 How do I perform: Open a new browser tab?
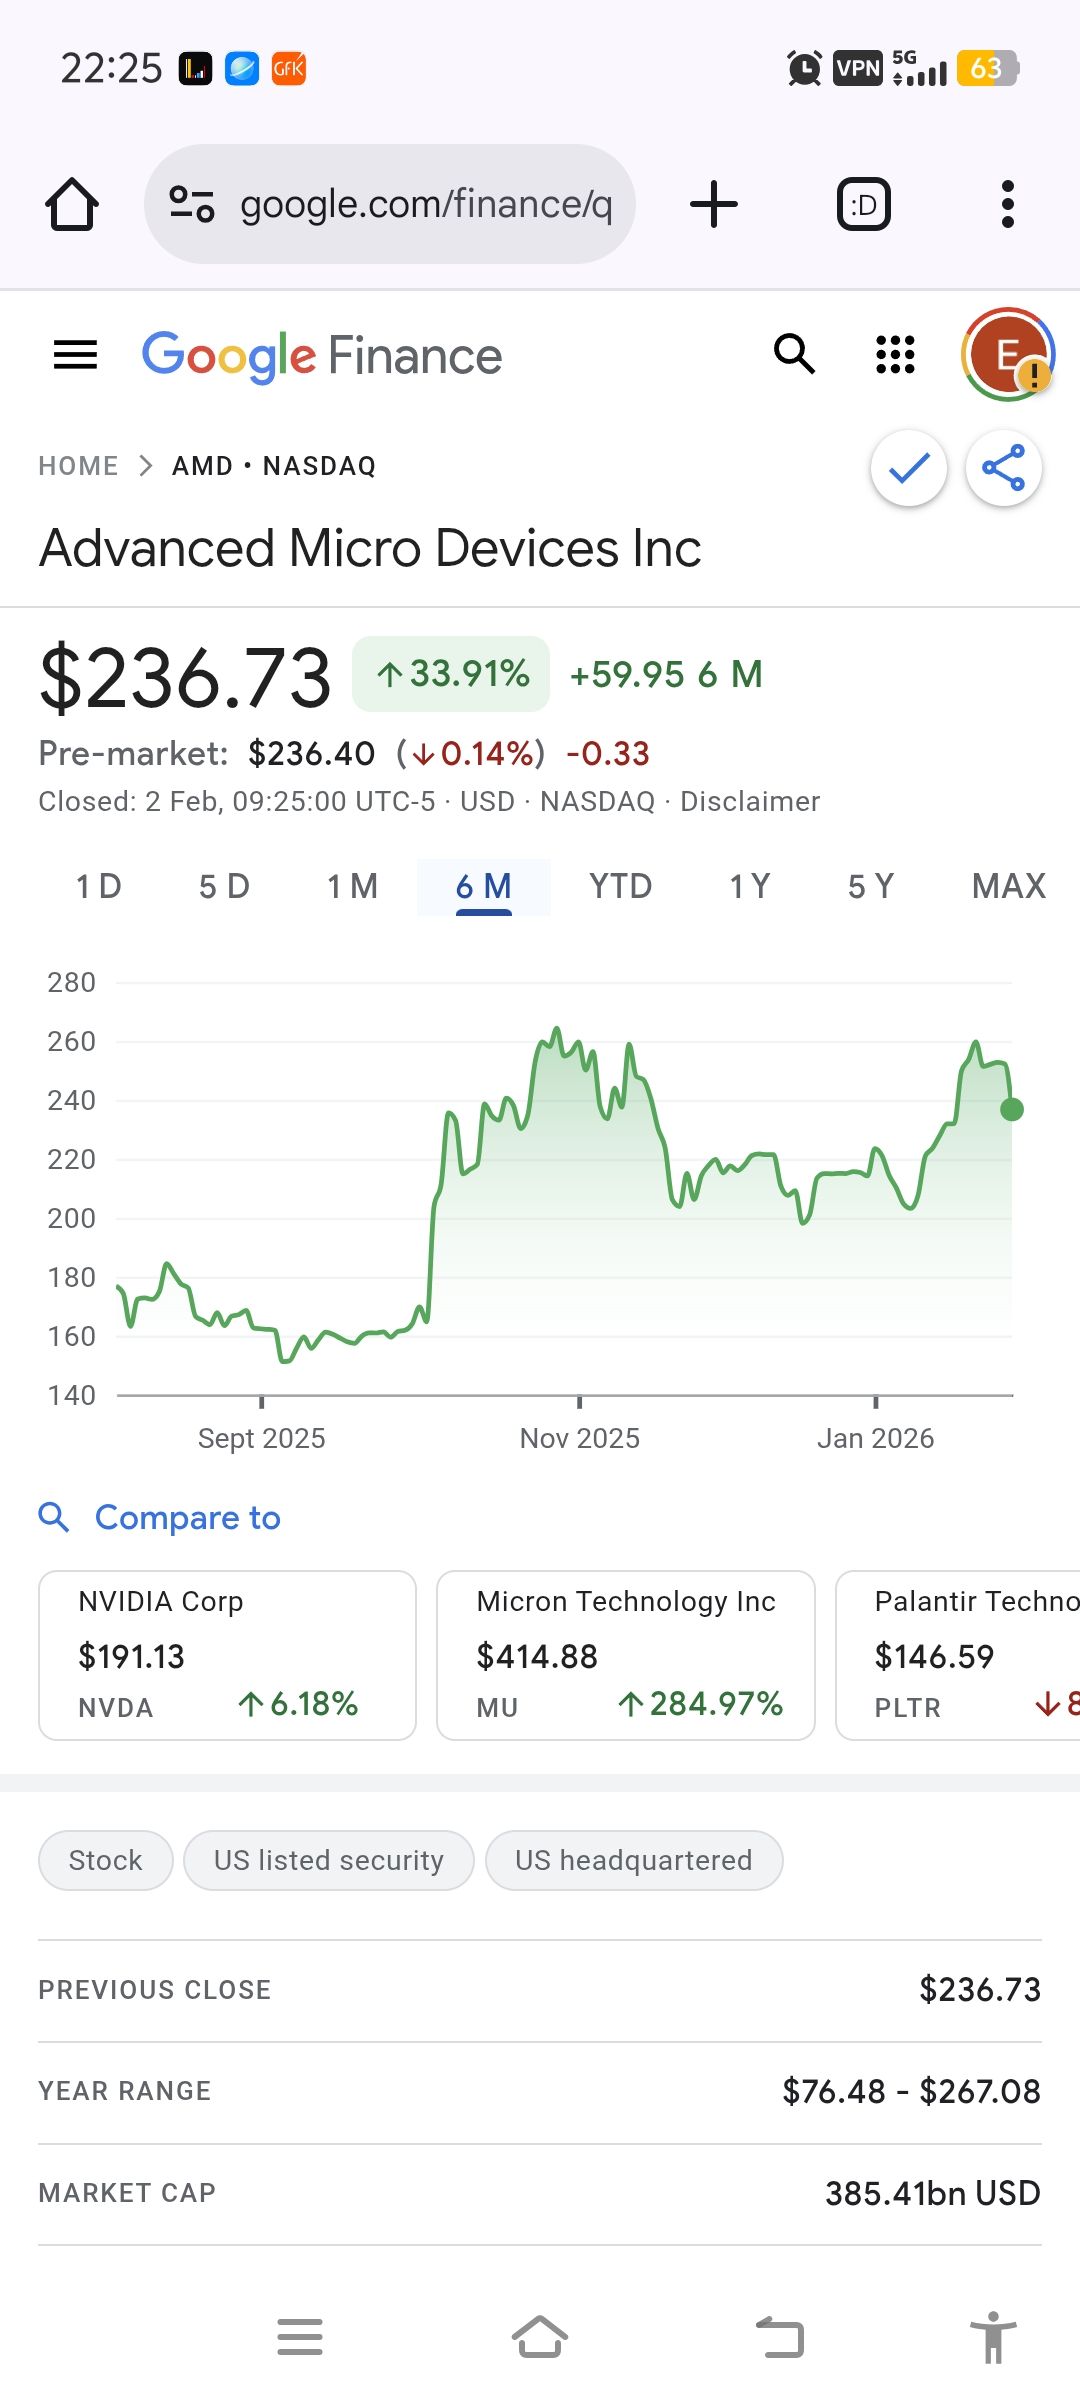[x=714, y=205]
